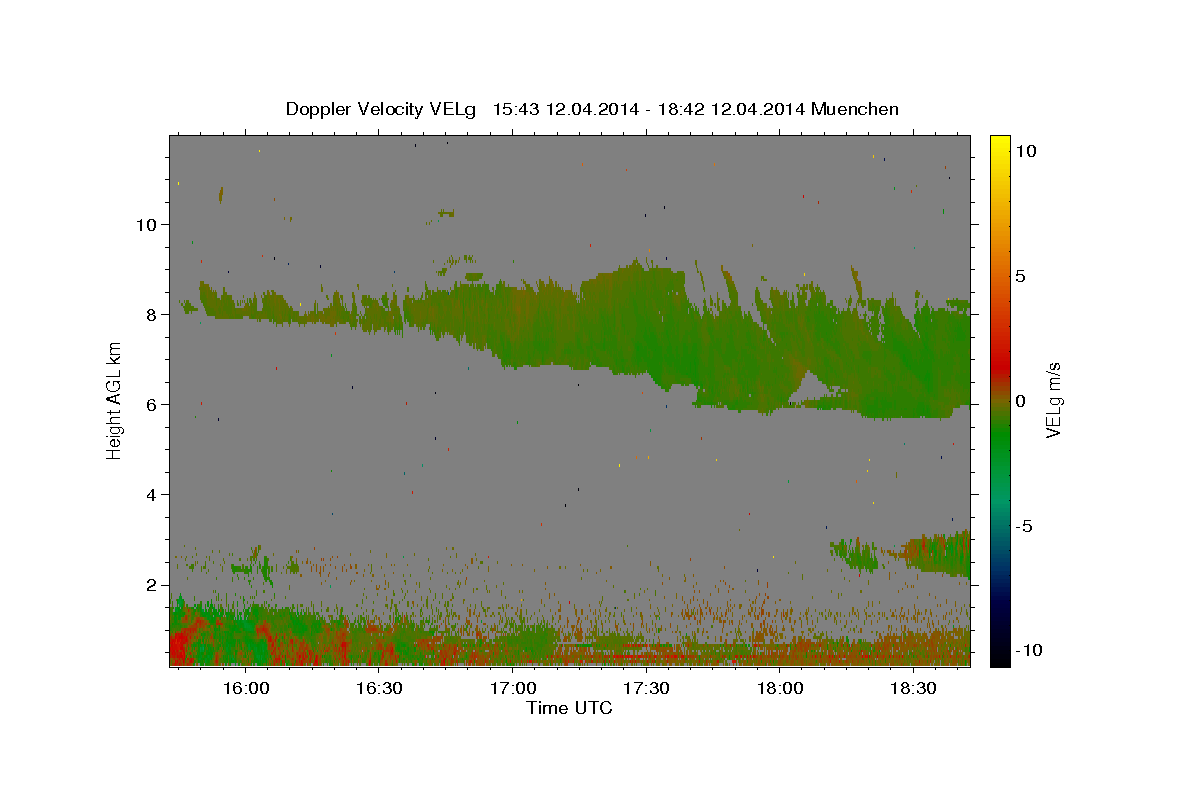The image size is (1200, 800).
Task: Click the height tick label 10
Action: pyautogui.click(x=146, y=224)
